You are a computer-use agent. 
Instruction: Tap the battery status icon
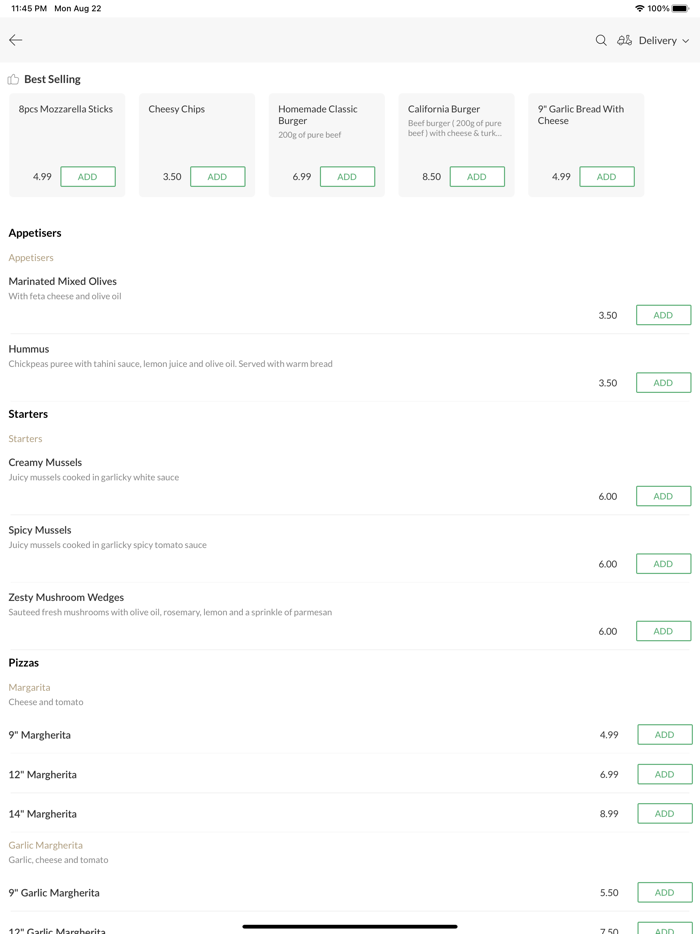click(680, 8)
